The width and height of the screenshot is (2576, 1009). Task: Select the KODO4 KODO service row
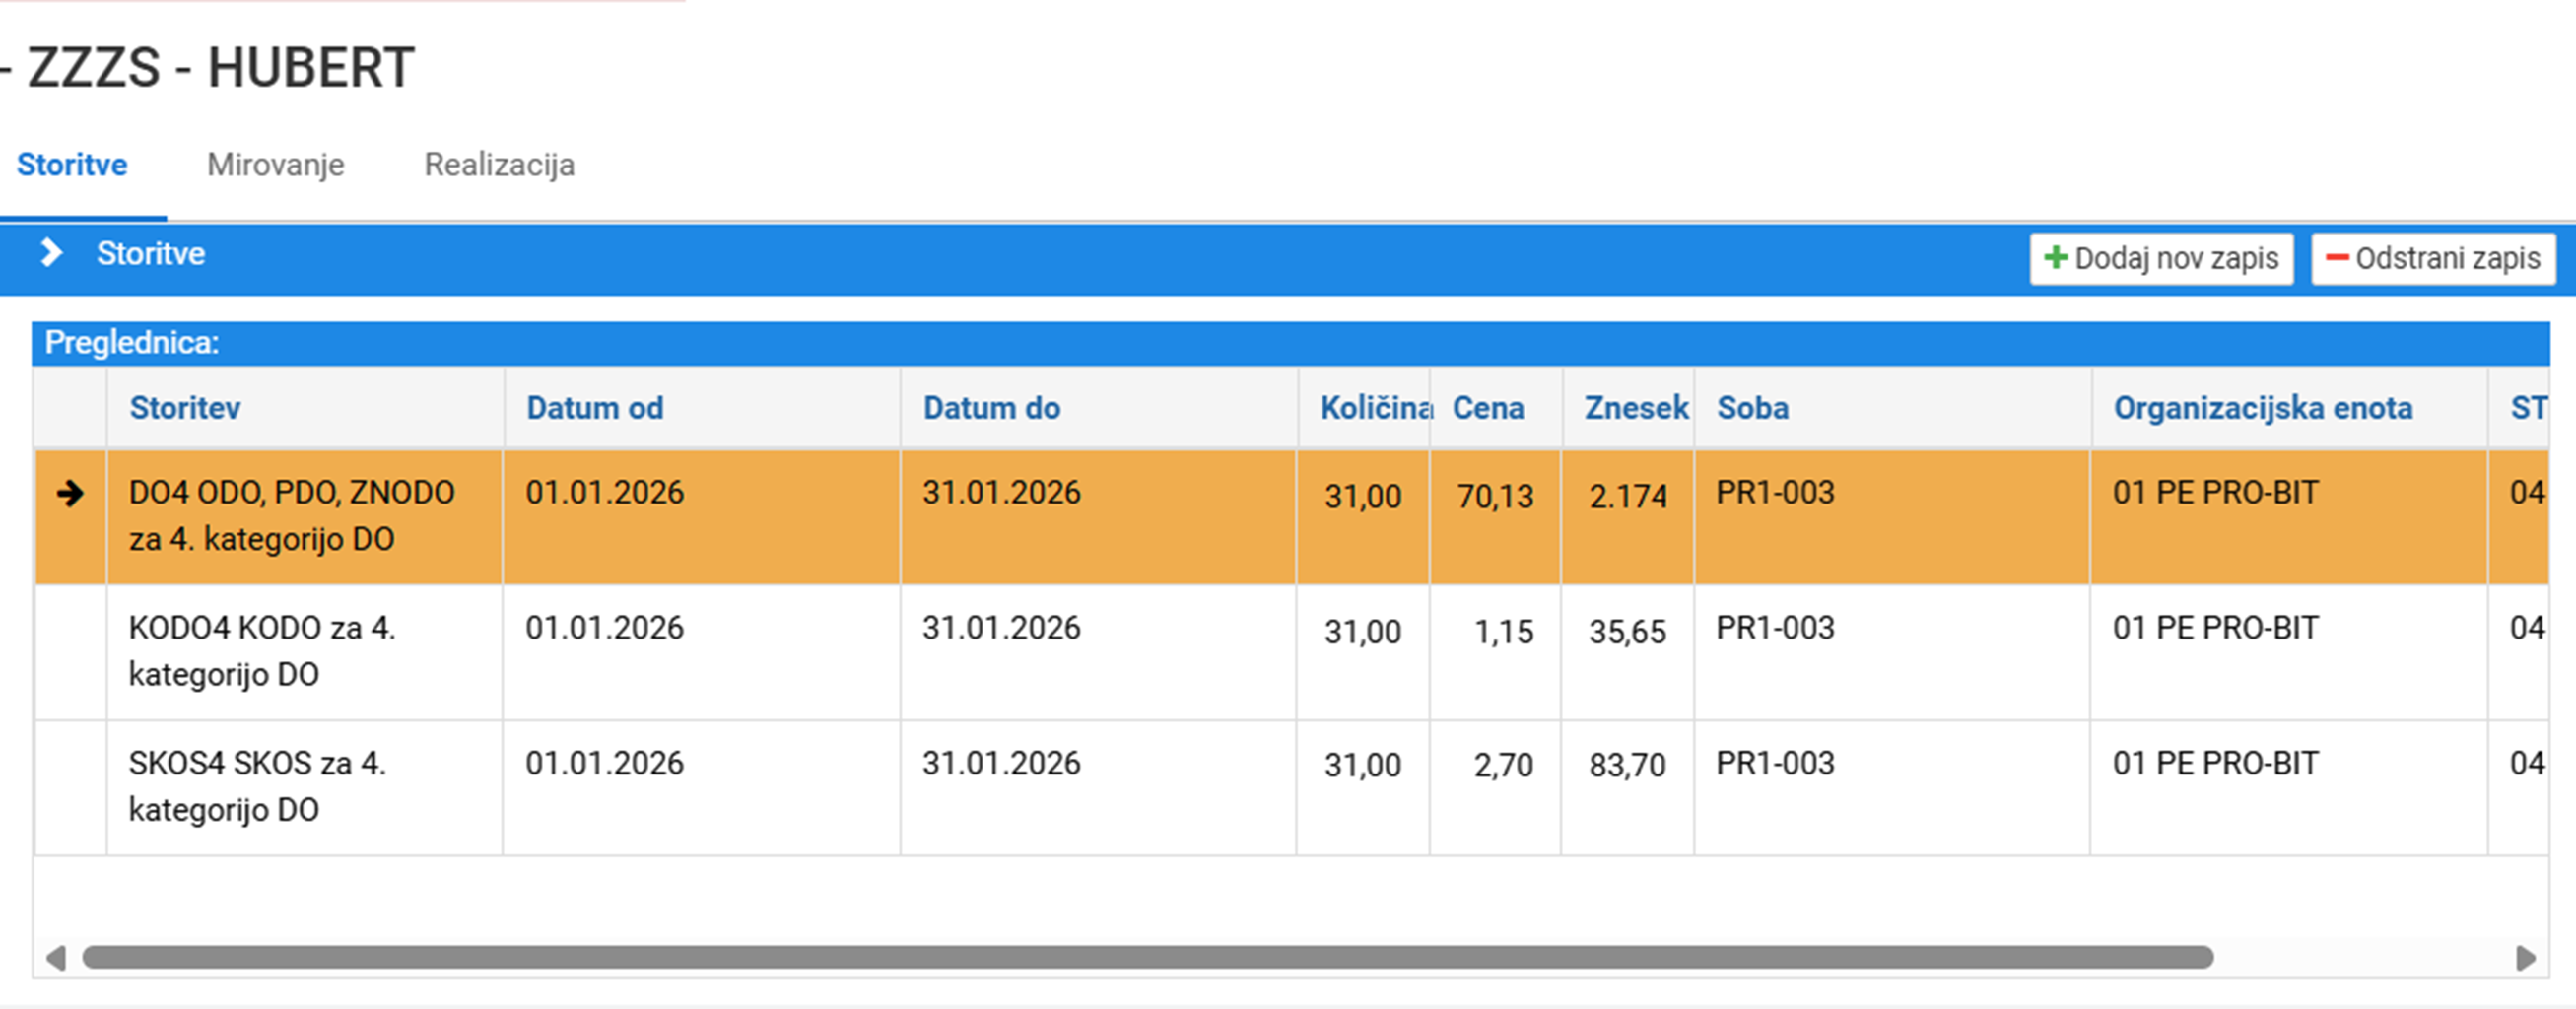click(x=1291, y=652)
